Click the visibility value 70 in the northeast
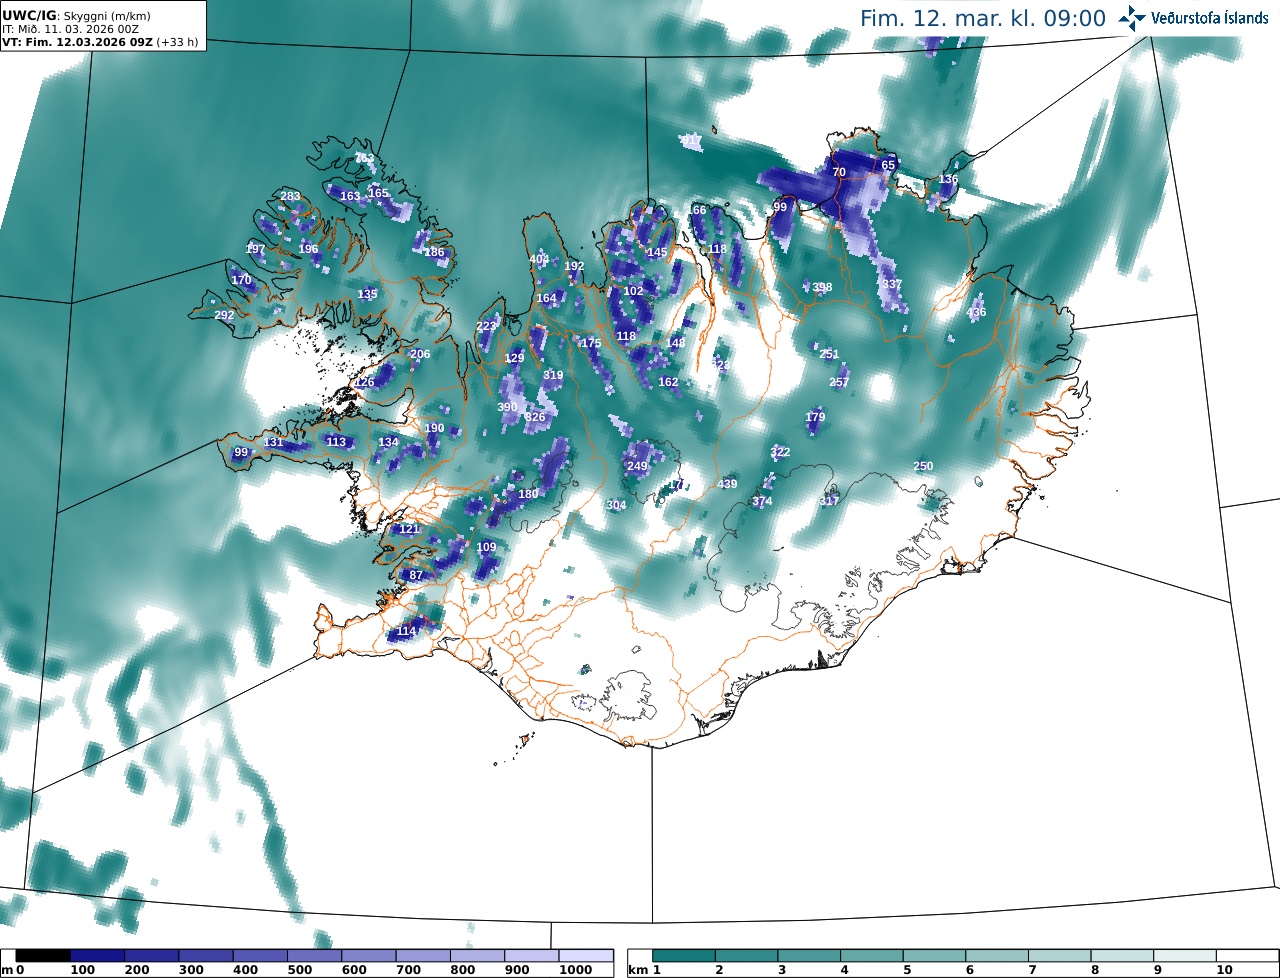Screen dimensions: 1280x978 [x=839, y=172]
